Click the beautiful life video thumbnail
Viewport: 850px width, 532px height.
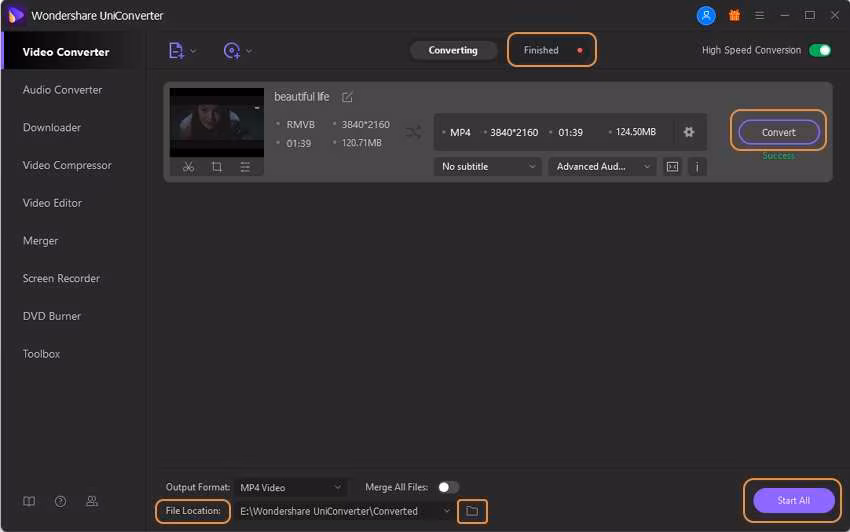(217, 123)
